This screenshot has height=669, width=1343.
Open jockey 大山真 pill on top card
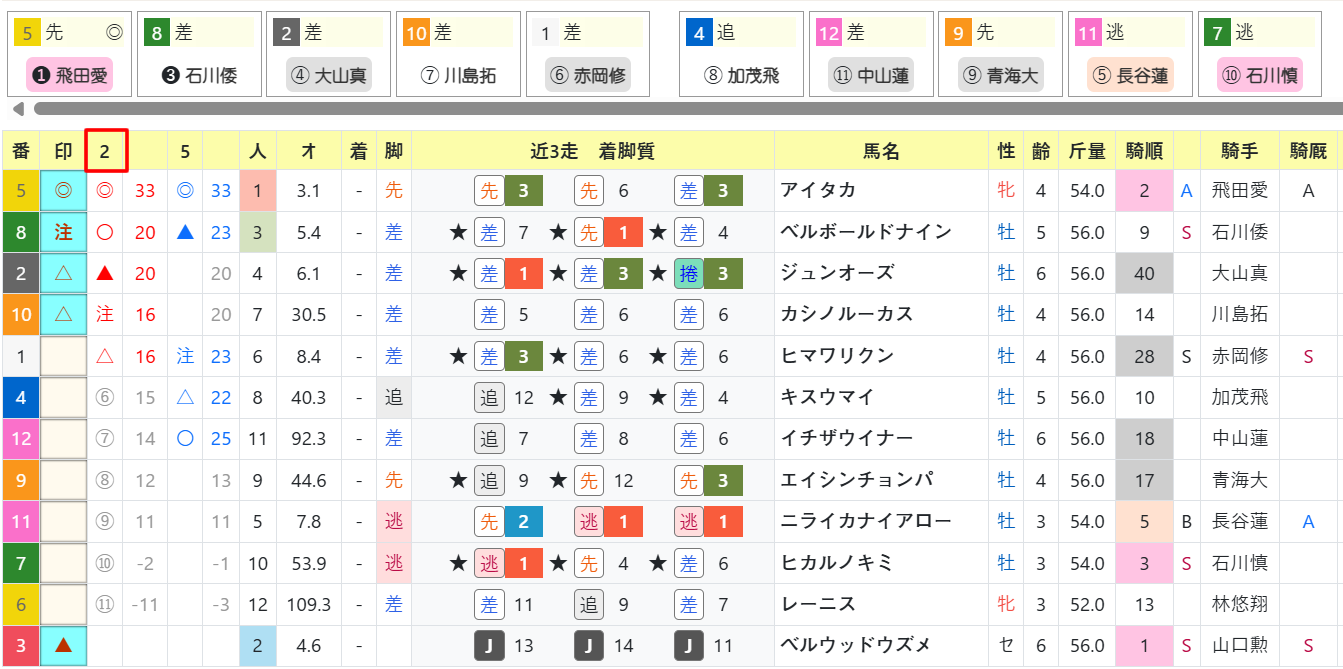(328, 75)
